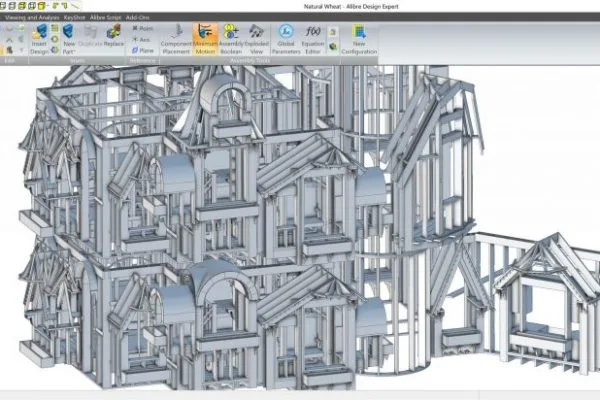Open the Alibre Script tab
600x400 pixels.
pos(105,18)
